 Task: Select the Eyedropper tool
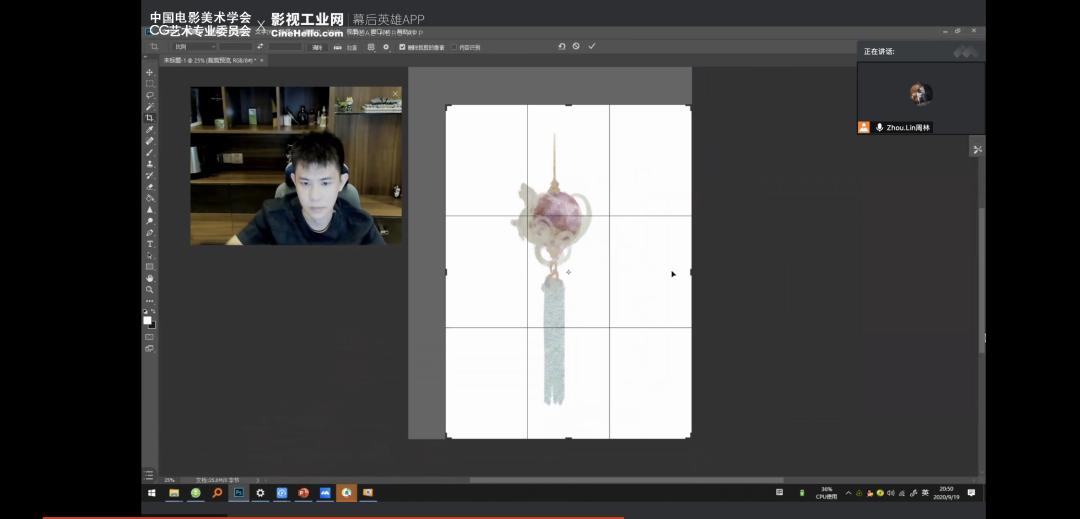coord(150,129)
